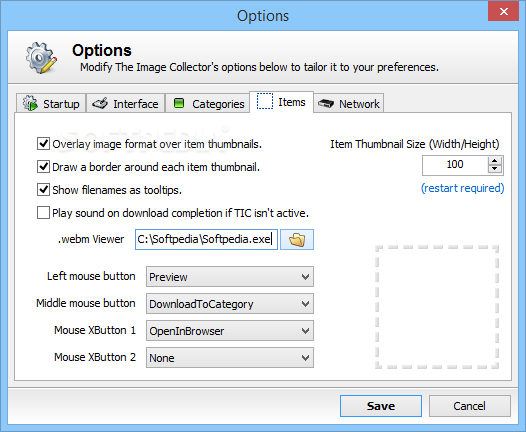Increase thumbnail size with up arrow

[495, 161]
